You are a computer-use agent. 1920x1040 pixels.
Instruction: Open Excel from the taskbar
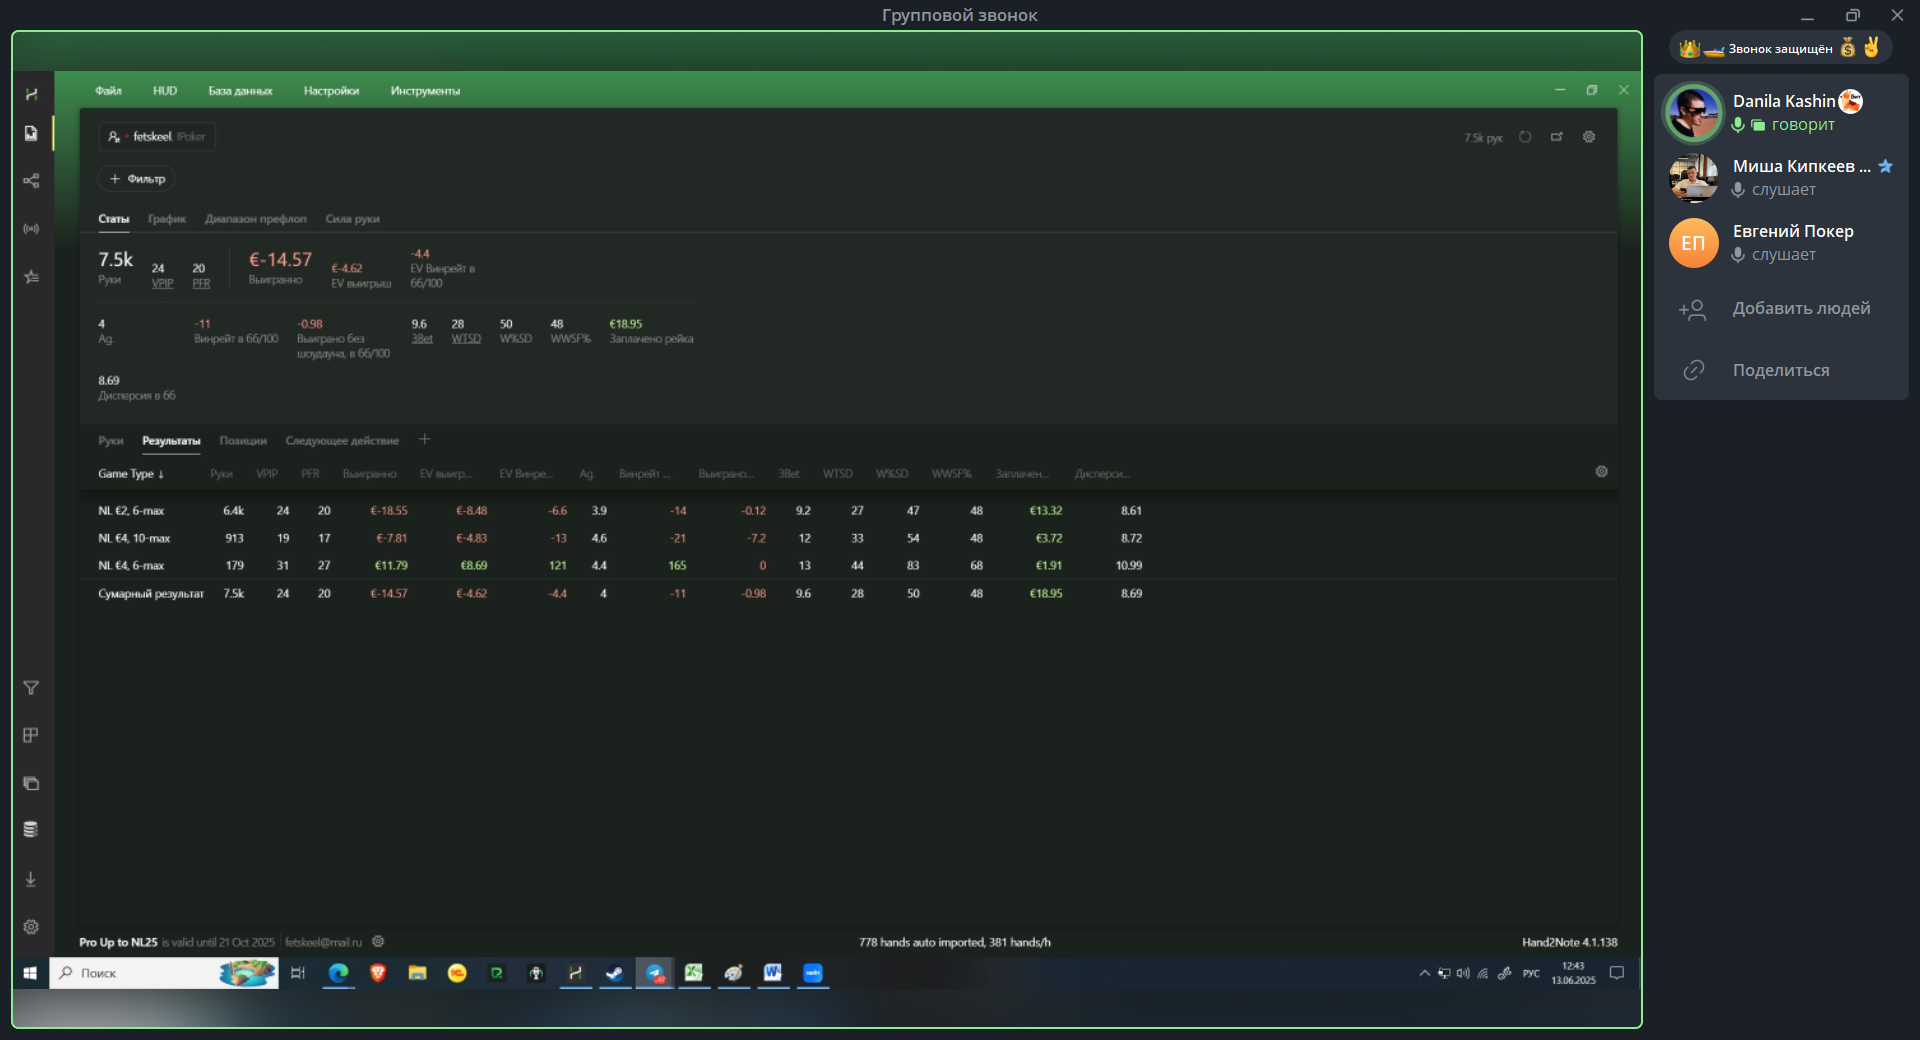[694, 973]
